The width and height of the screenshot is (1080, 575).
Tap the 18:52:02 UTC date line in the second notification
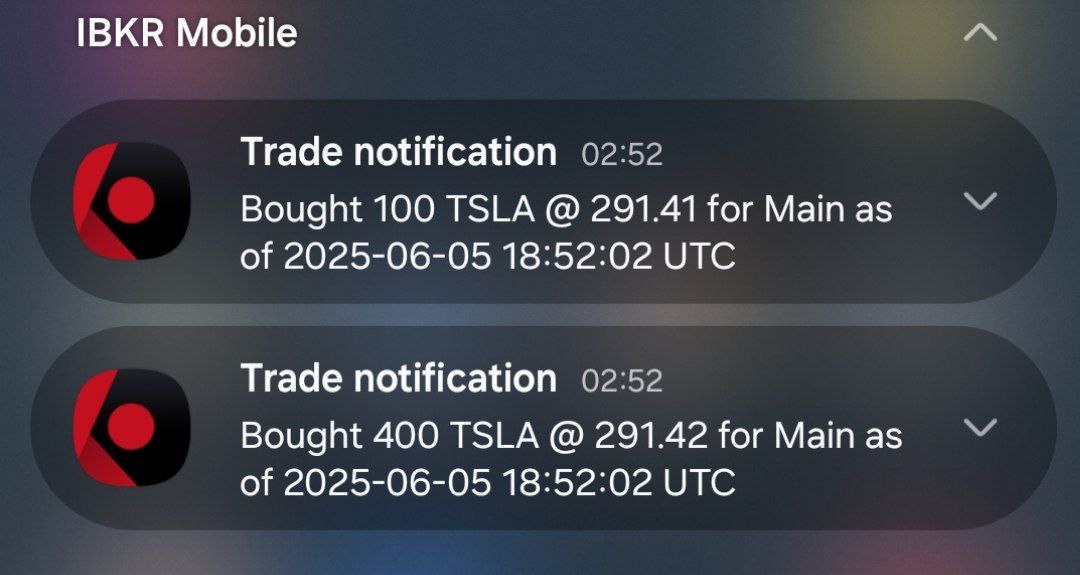tap(488, 483)
